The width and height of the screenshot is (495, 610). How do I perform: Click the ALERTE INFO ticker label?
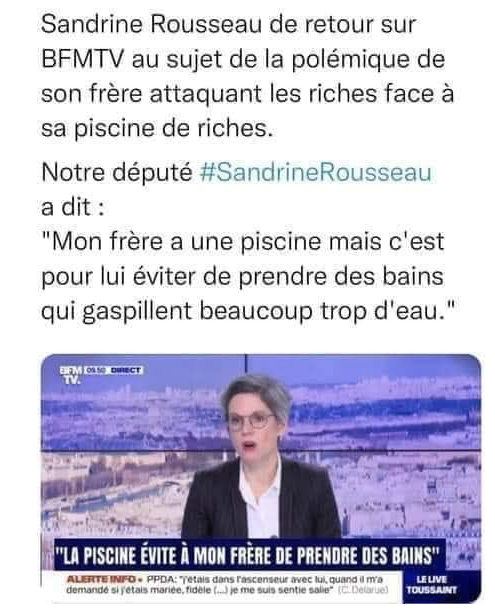[x=101, y=580]
